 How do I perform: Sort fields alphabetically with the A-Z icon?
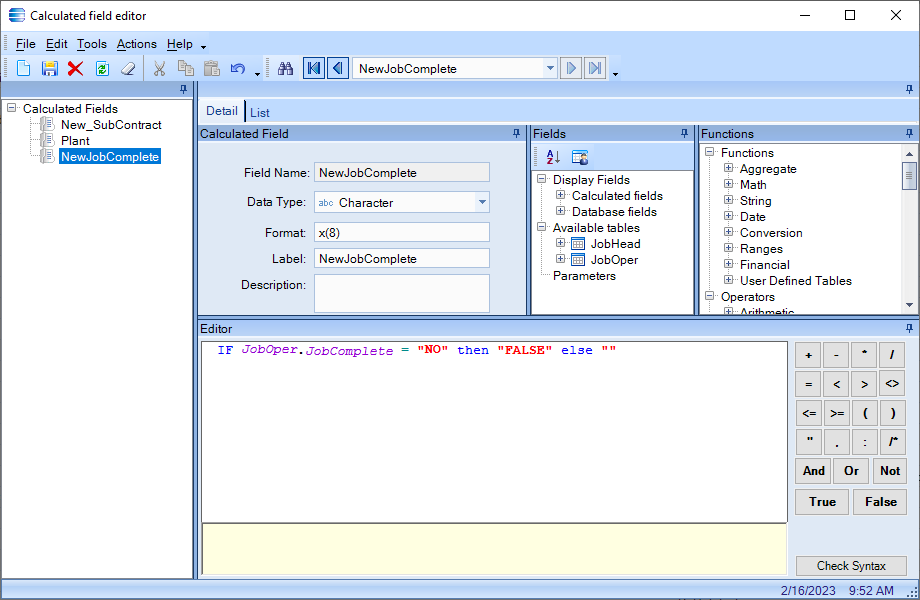(x=553, y=157)
